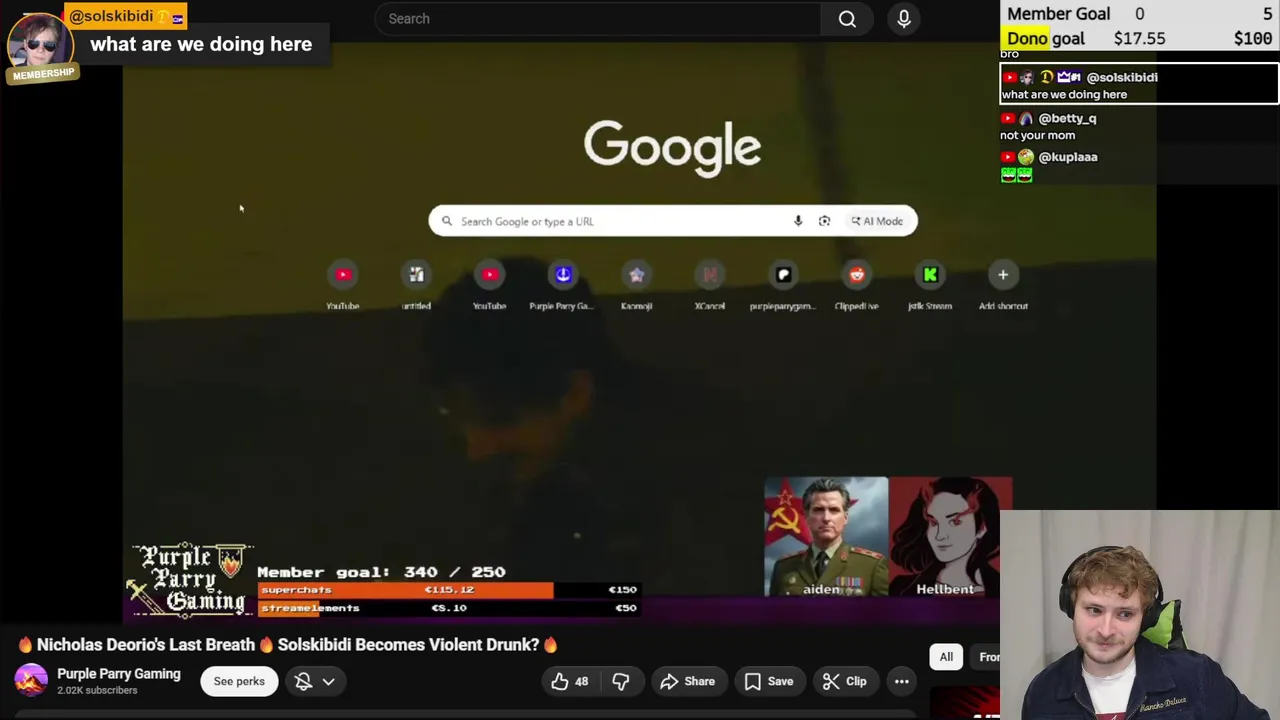Click the Google search box in video
The image size is (1280, 720).
[672, 221]
